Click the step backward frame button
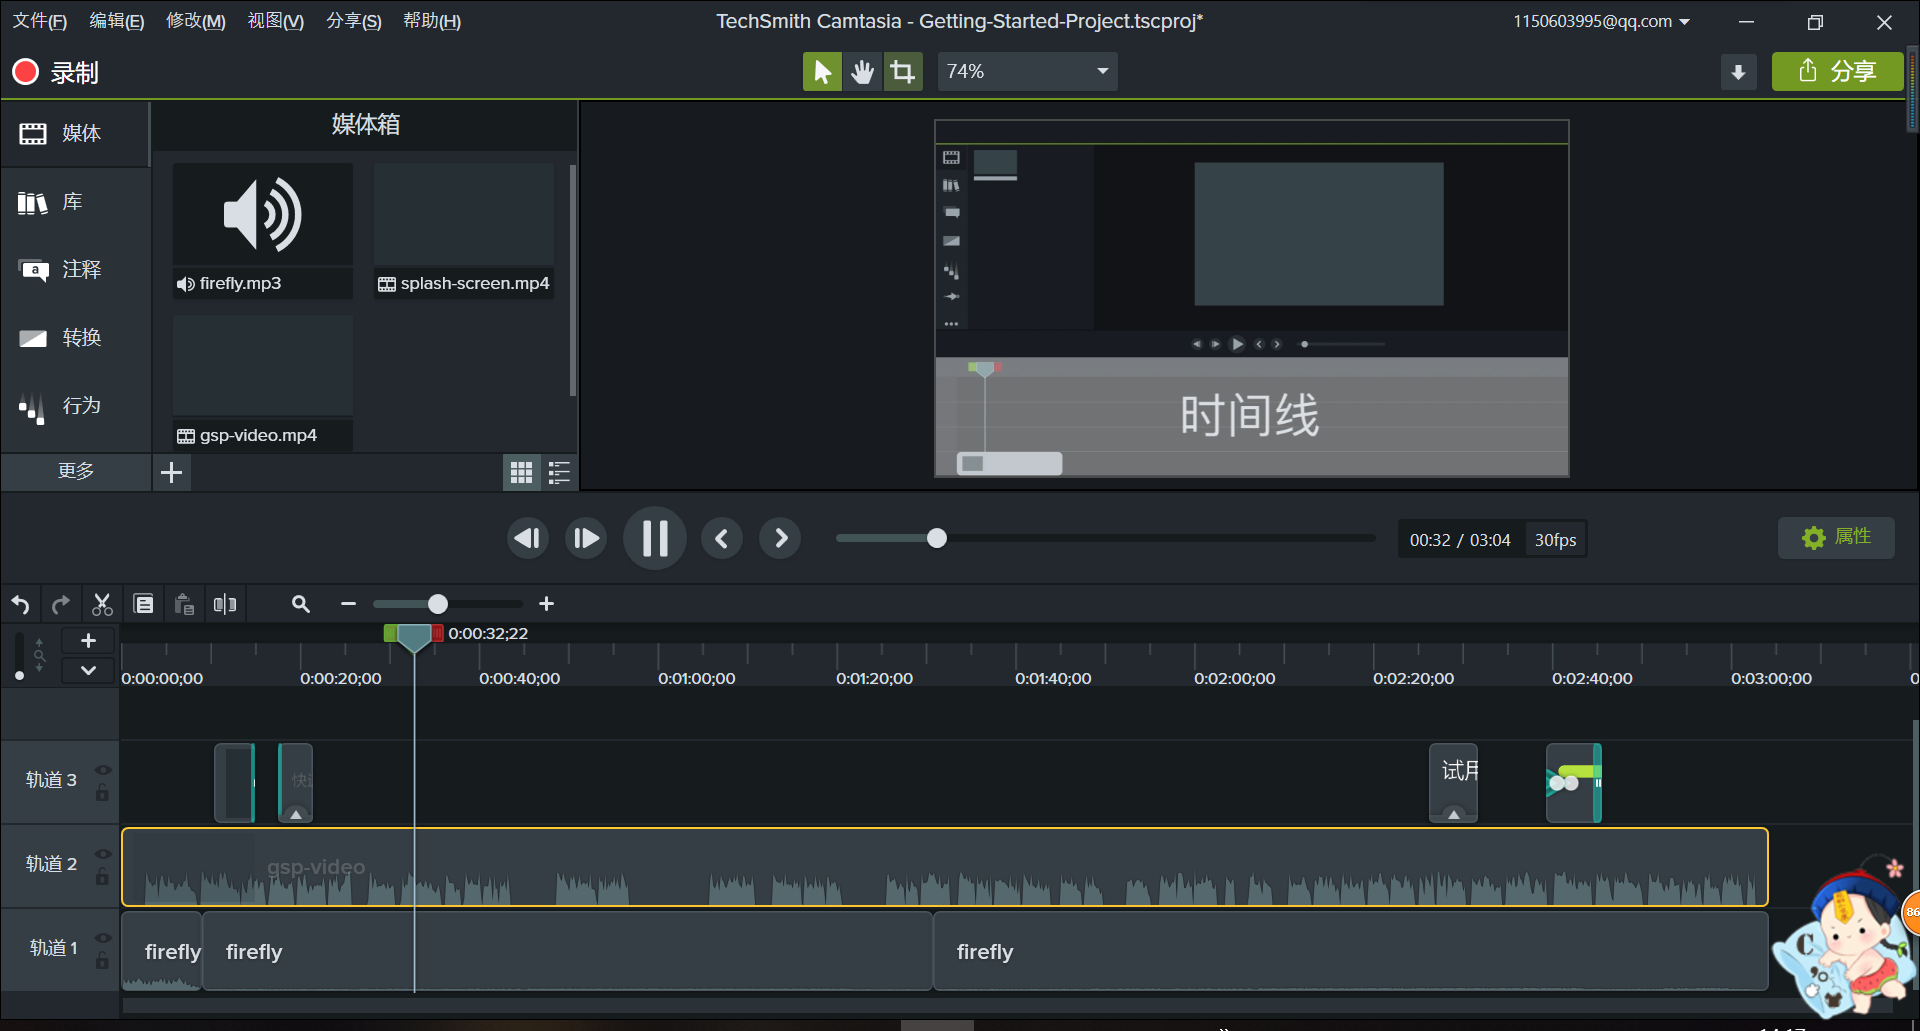The height and width of the screenshot is (1031, 1920). [x=527, y=539]
